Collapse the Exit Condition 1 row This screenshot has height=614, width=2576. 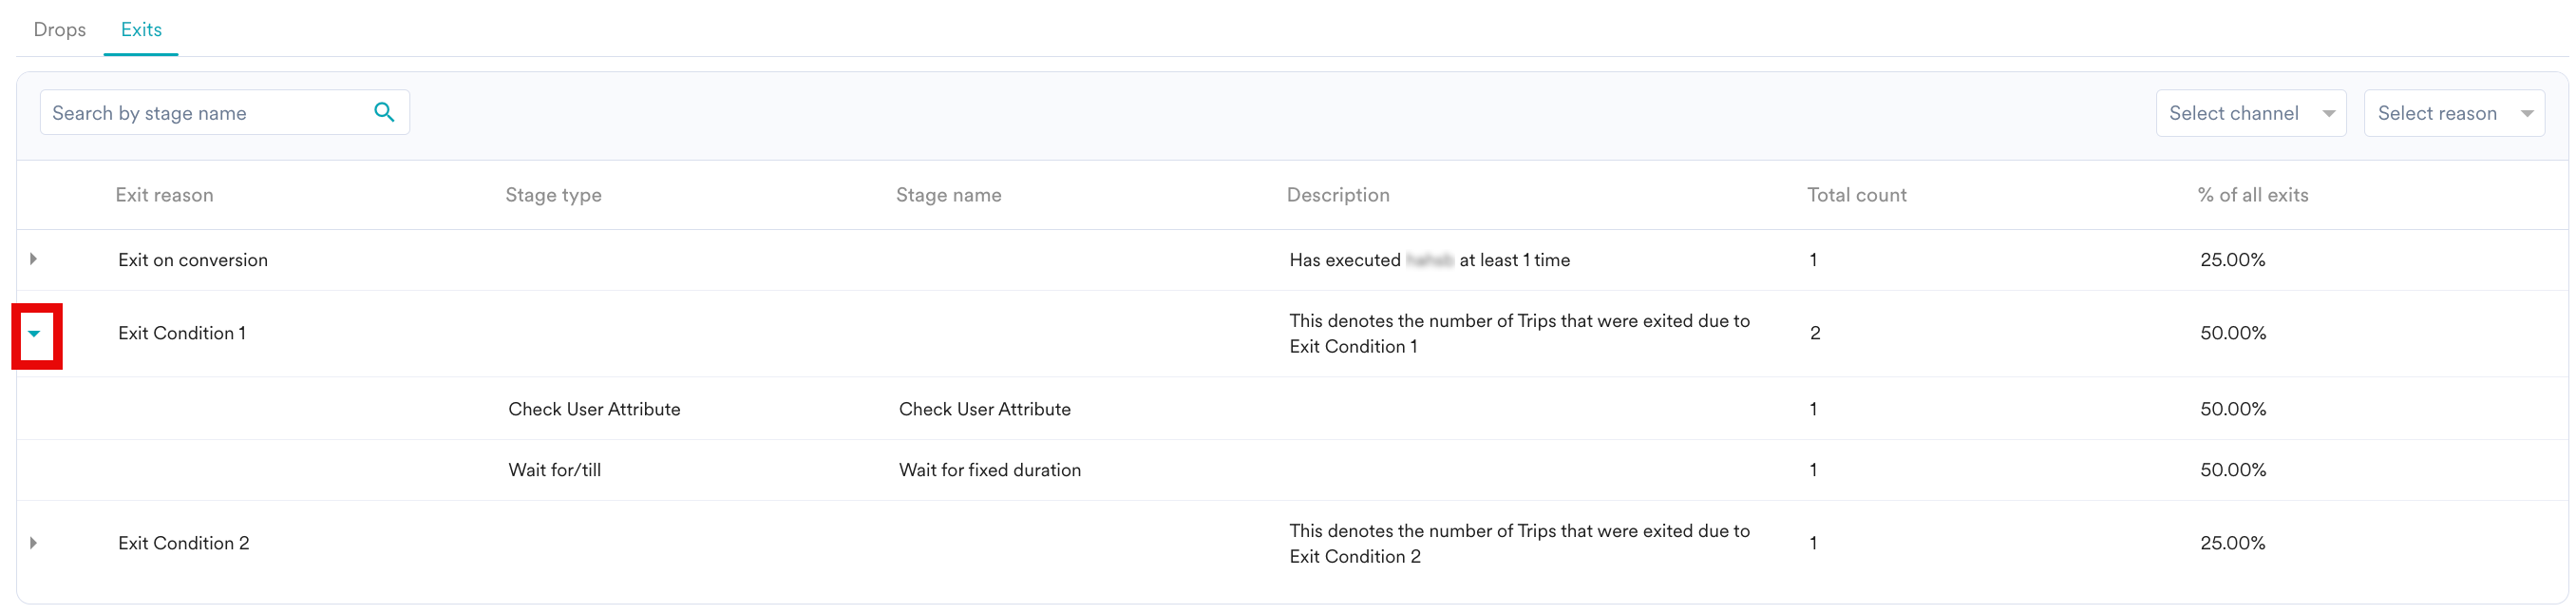(x=35, y=334)
